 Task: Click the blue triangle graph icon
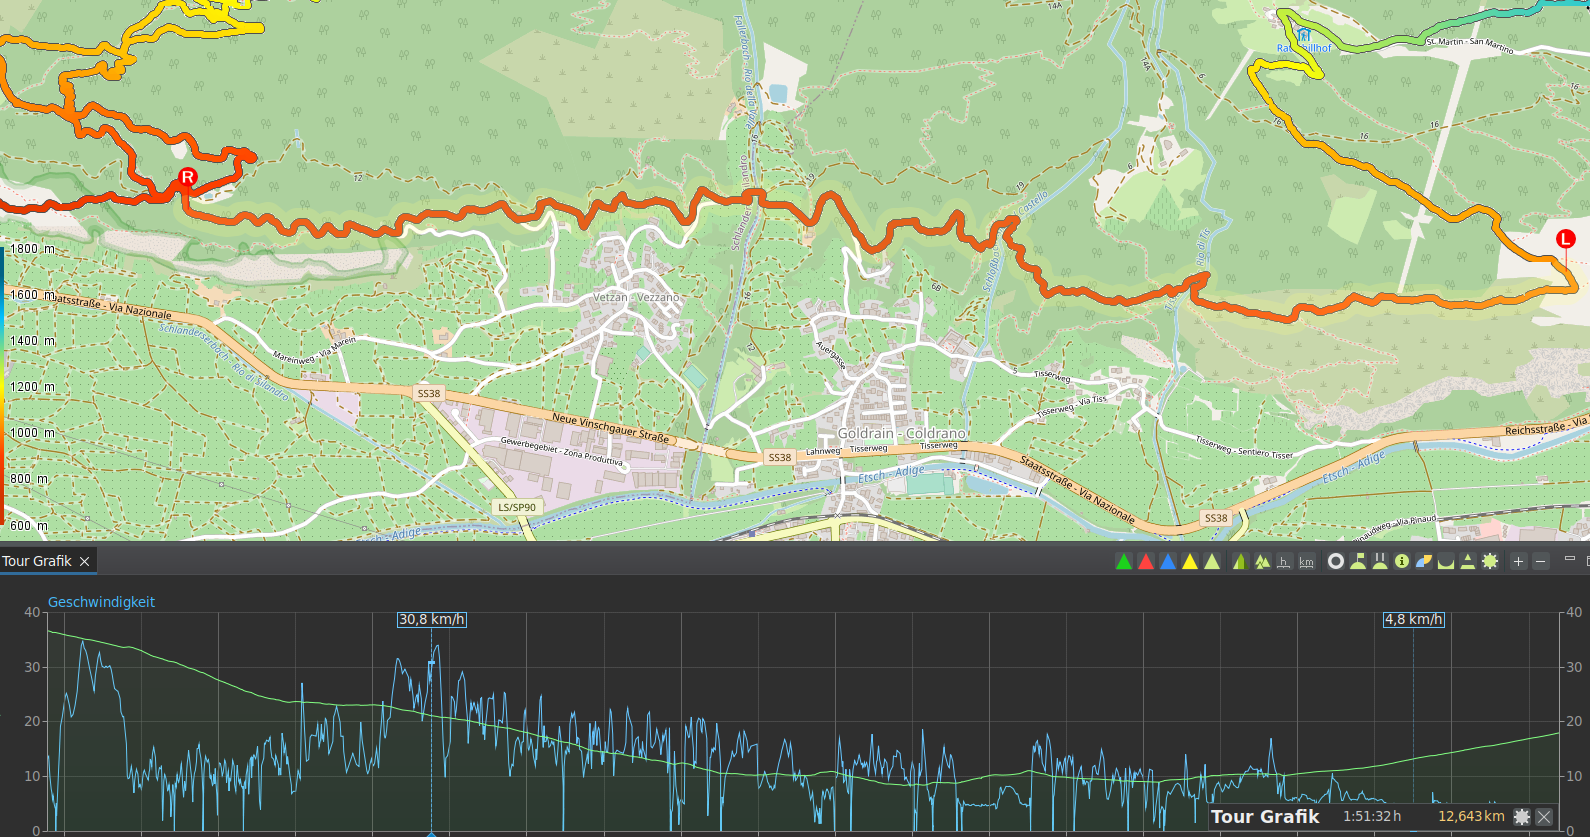pos(1167,562)
